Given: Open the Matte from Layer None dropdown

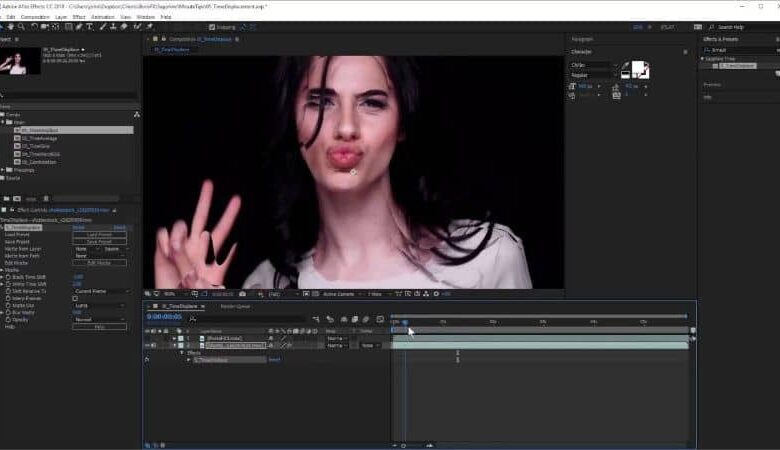Looking at the screenshot, I should 86,249.
